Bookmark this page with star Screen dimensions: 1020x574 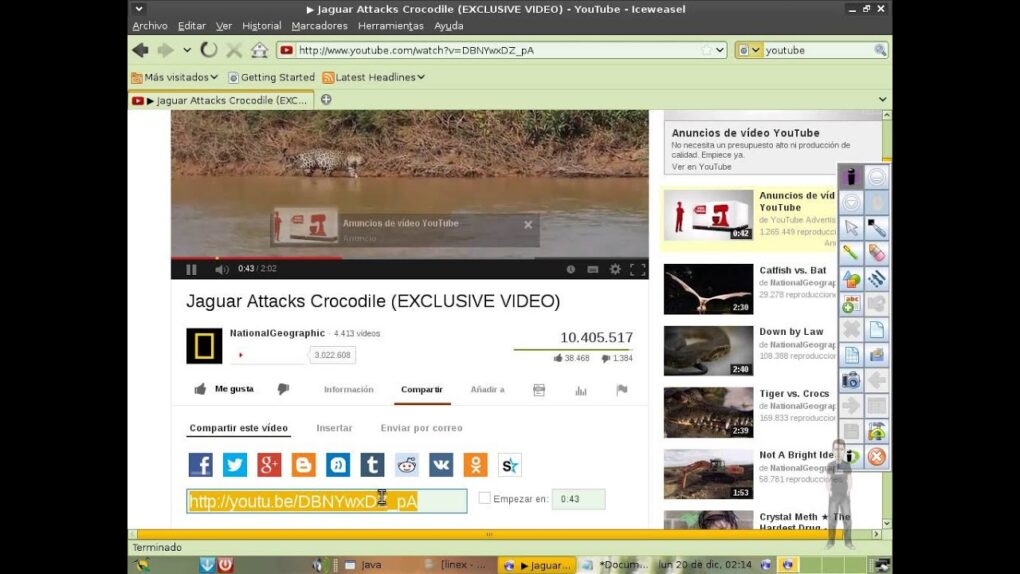(706, 50)
